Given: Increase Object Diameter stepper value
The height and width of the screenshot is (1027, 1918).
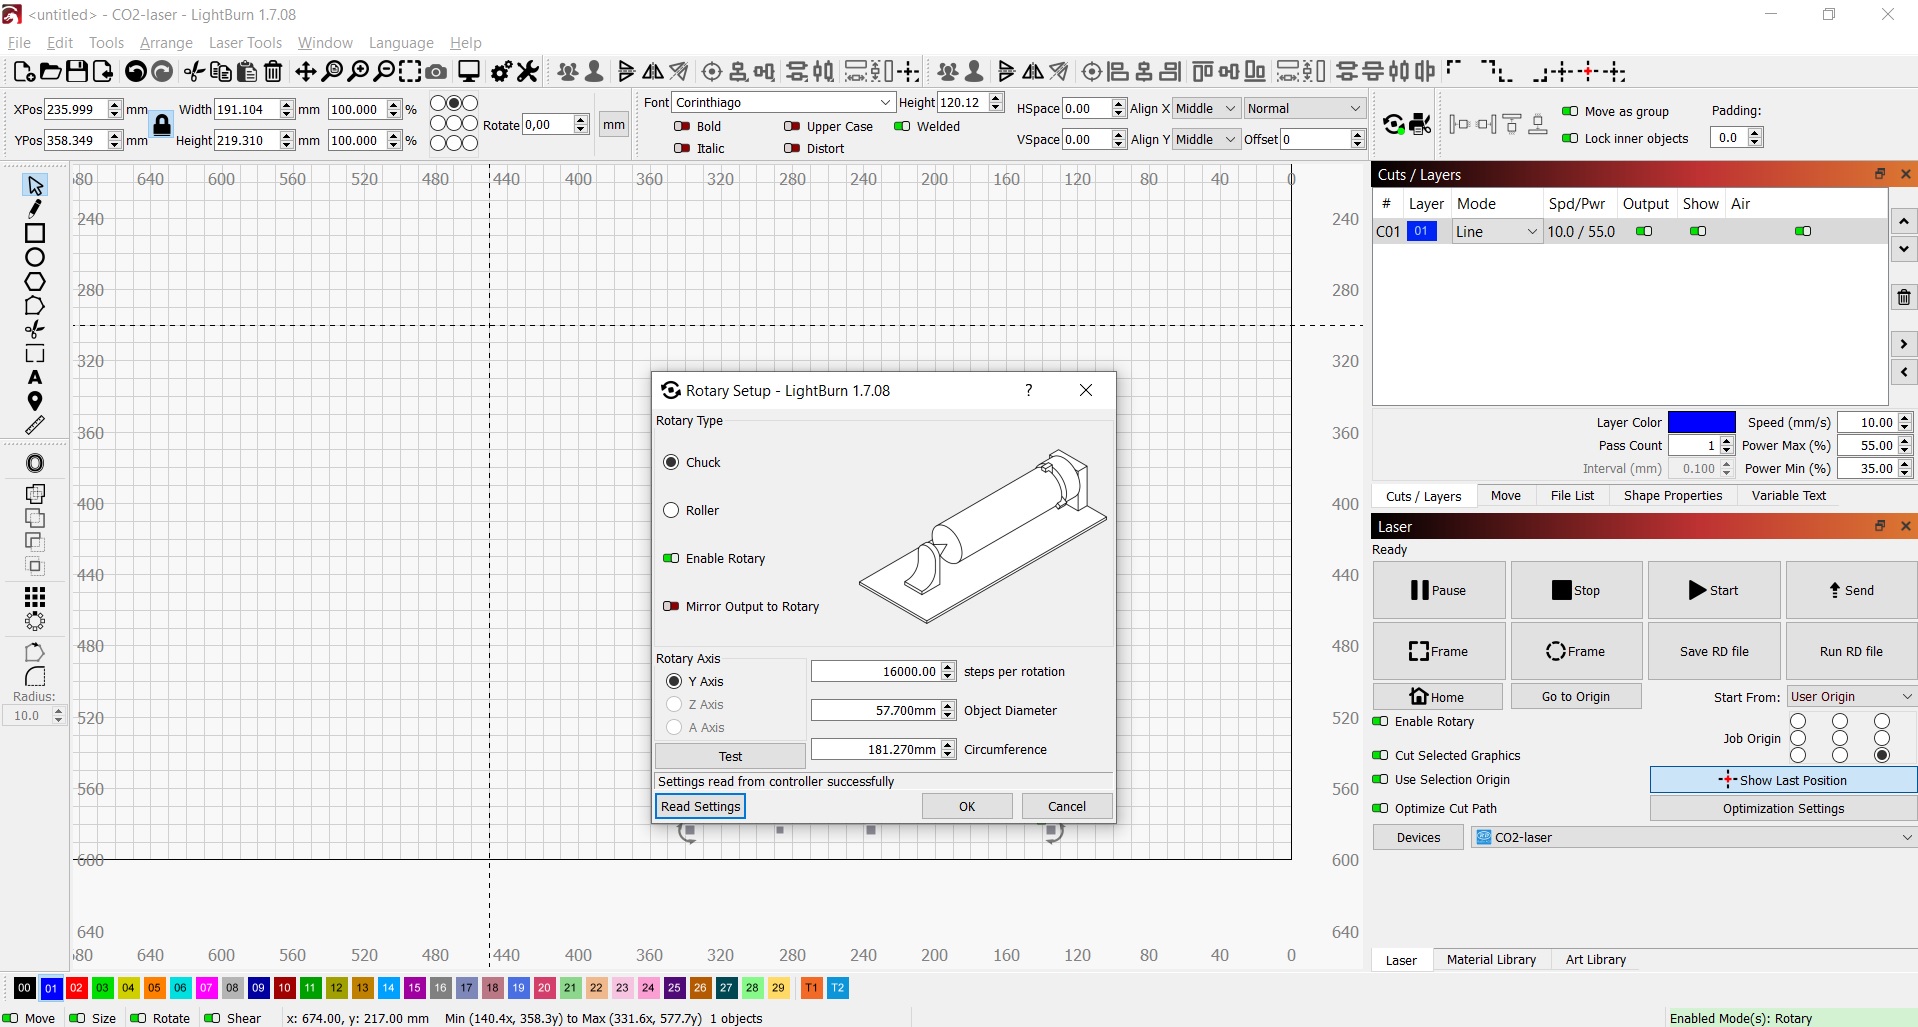Looking at the screenshot, I should [948, 706].
